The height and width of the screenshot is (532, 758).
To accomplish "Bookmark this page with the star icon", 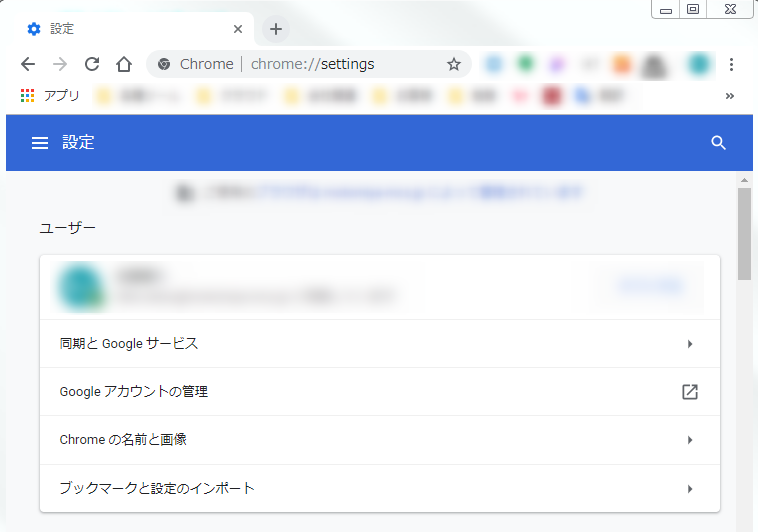I will pos(453,64).
